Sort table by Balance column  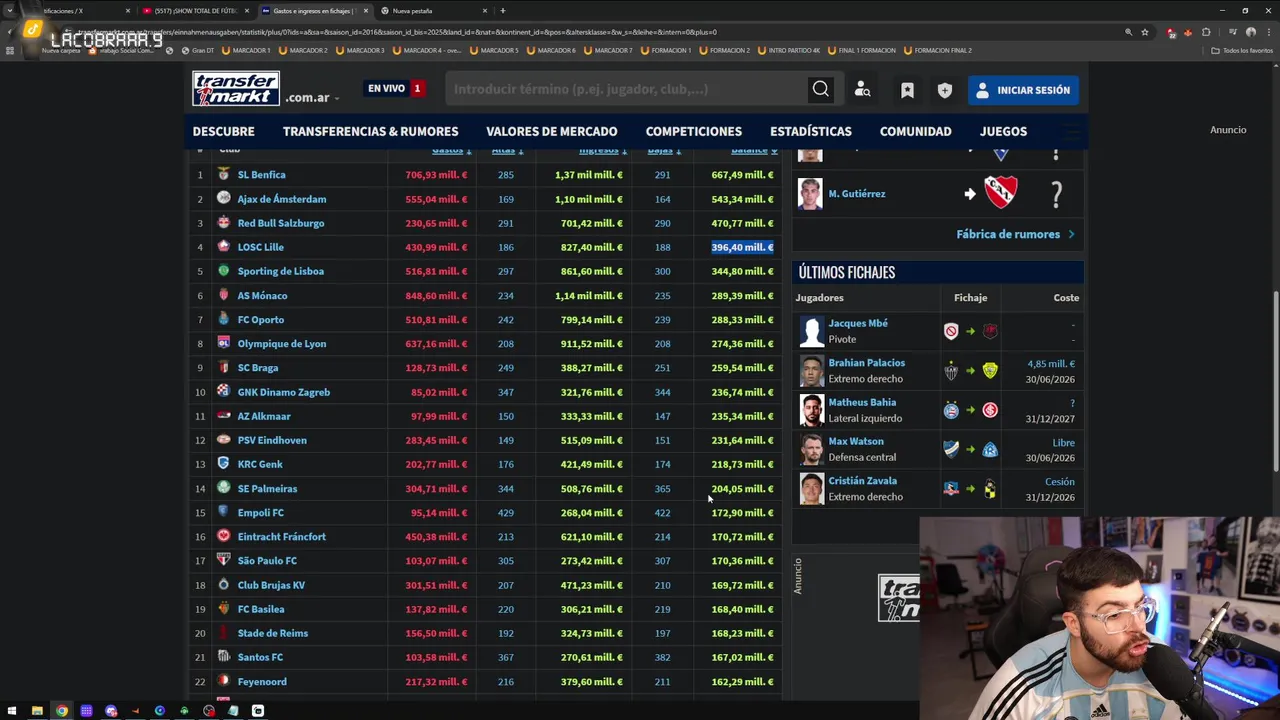[754, 150]
